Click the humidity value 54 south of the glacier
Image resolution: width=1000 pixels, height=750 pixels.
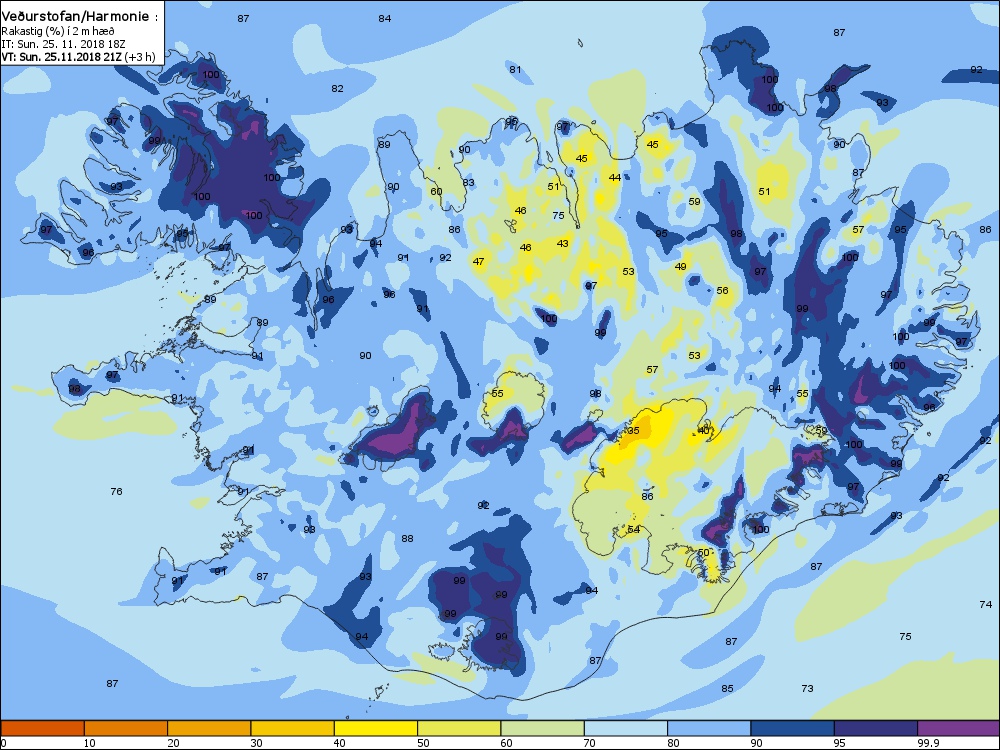pyautogui.click(x=633, y=530)
